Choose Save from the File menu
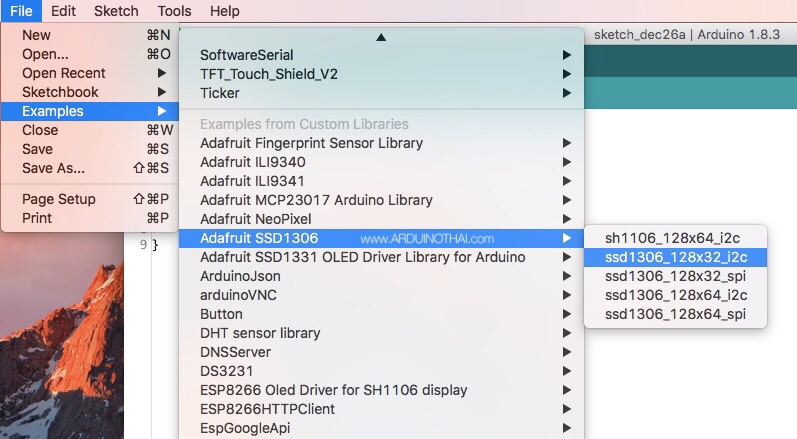Image resolution: width=797 pixels, height=439 pixels. click(x=90, y=149)
